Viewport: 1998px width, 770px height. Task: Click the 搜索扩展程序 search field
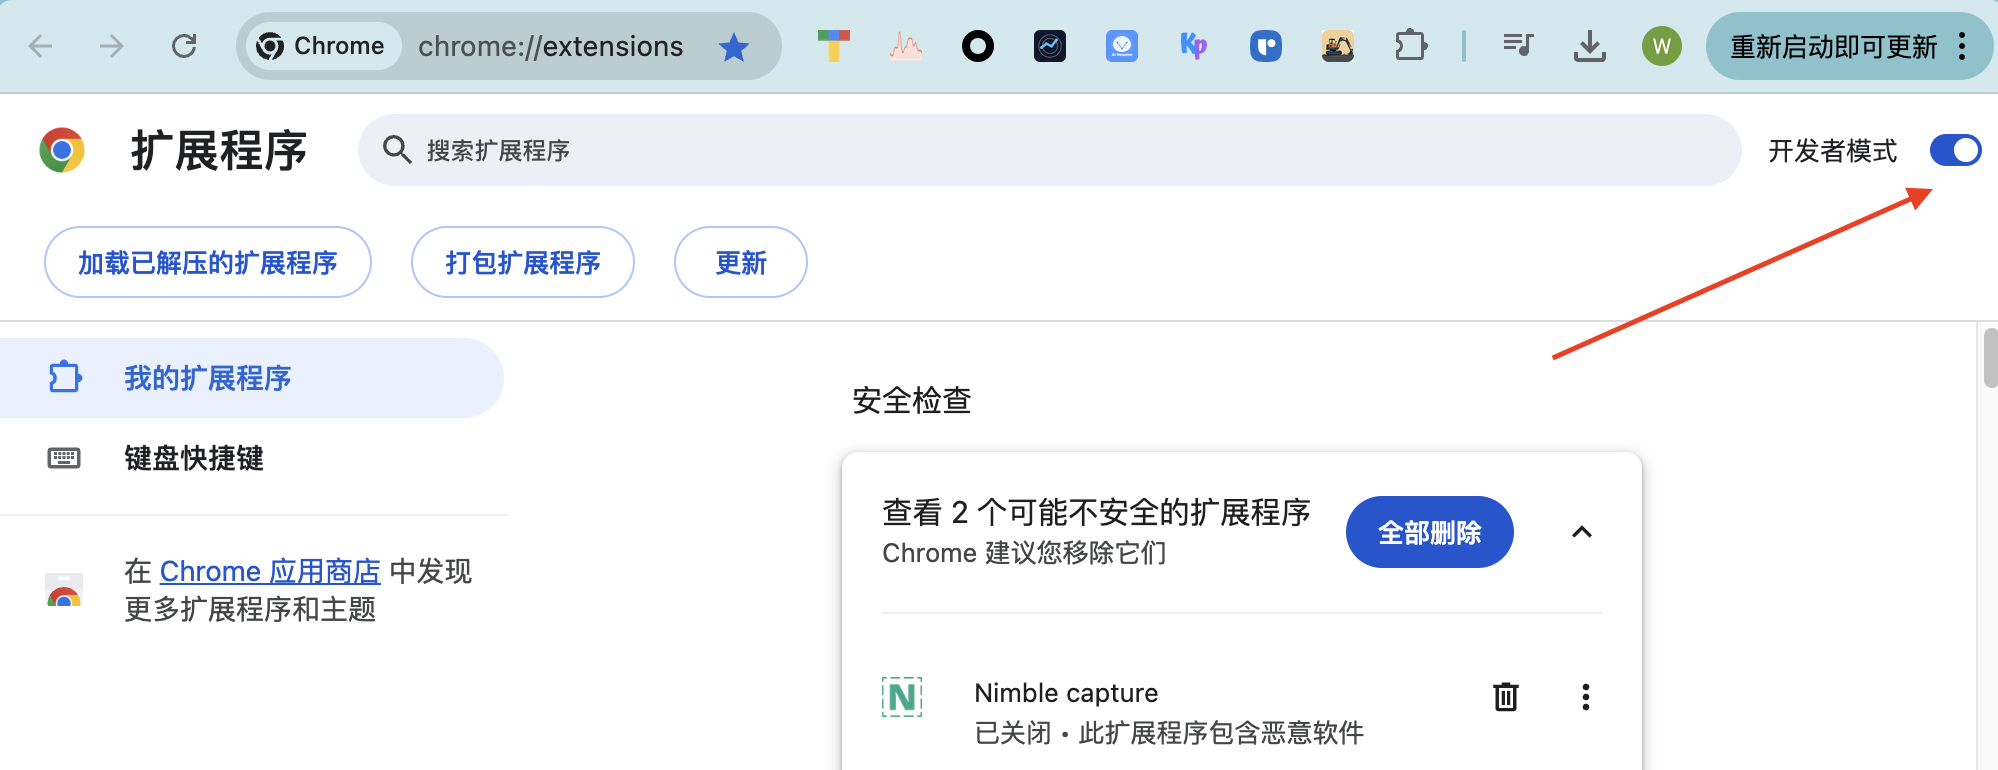(x=1050, y=150)
